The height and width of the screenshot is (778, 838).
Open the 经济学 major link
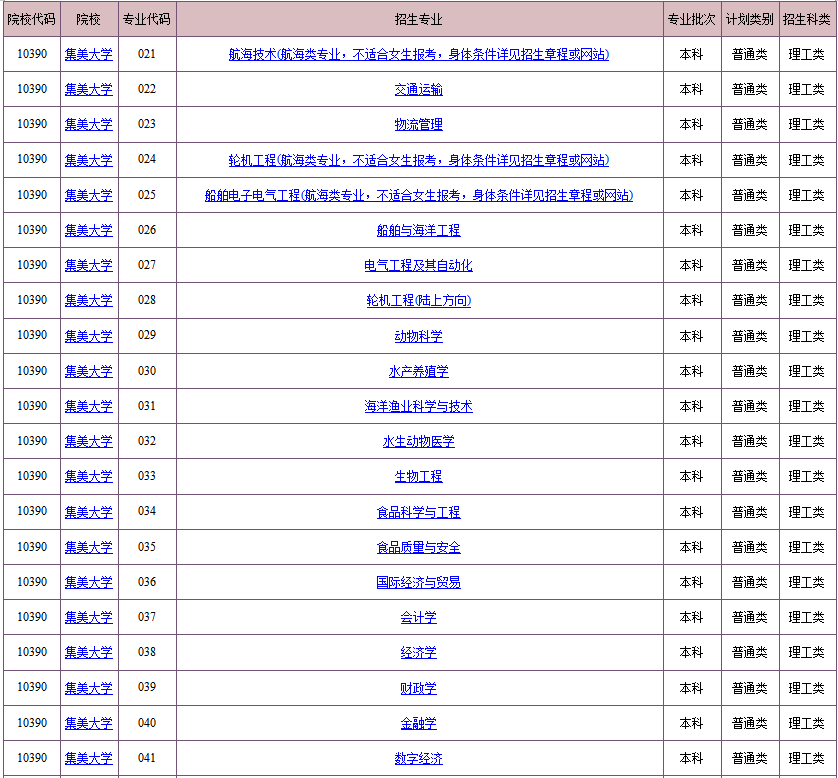coord(418,652)
